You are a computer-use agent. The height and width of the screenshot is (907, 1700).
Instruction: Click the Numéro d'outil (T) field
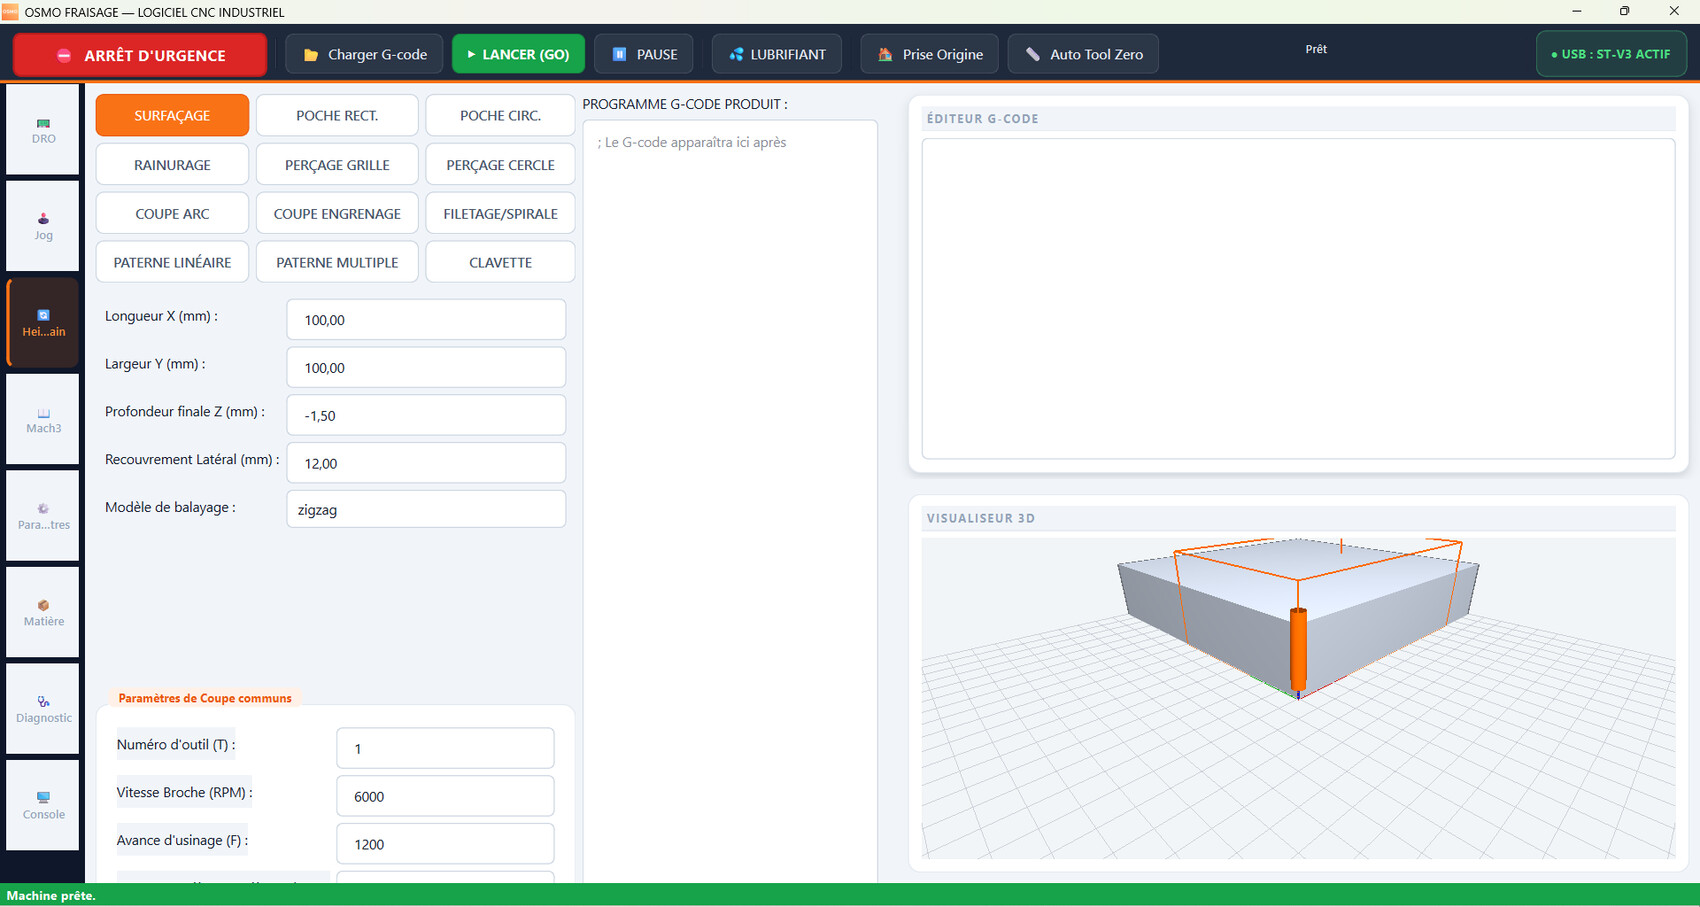pyautogui.click(x=445, y=748)
